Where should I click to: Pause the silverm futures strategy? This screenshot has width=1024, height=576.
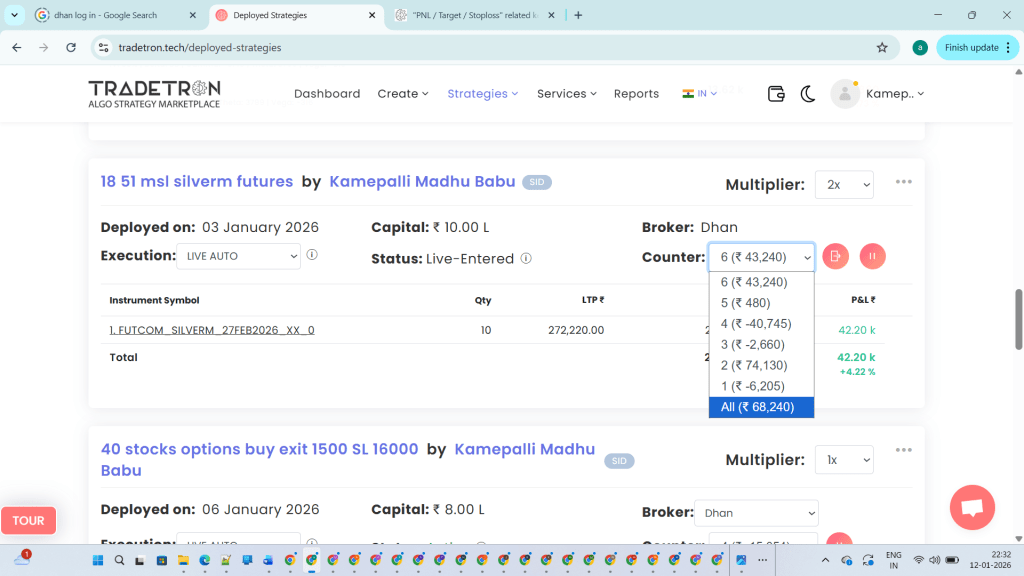pos(872,256)
